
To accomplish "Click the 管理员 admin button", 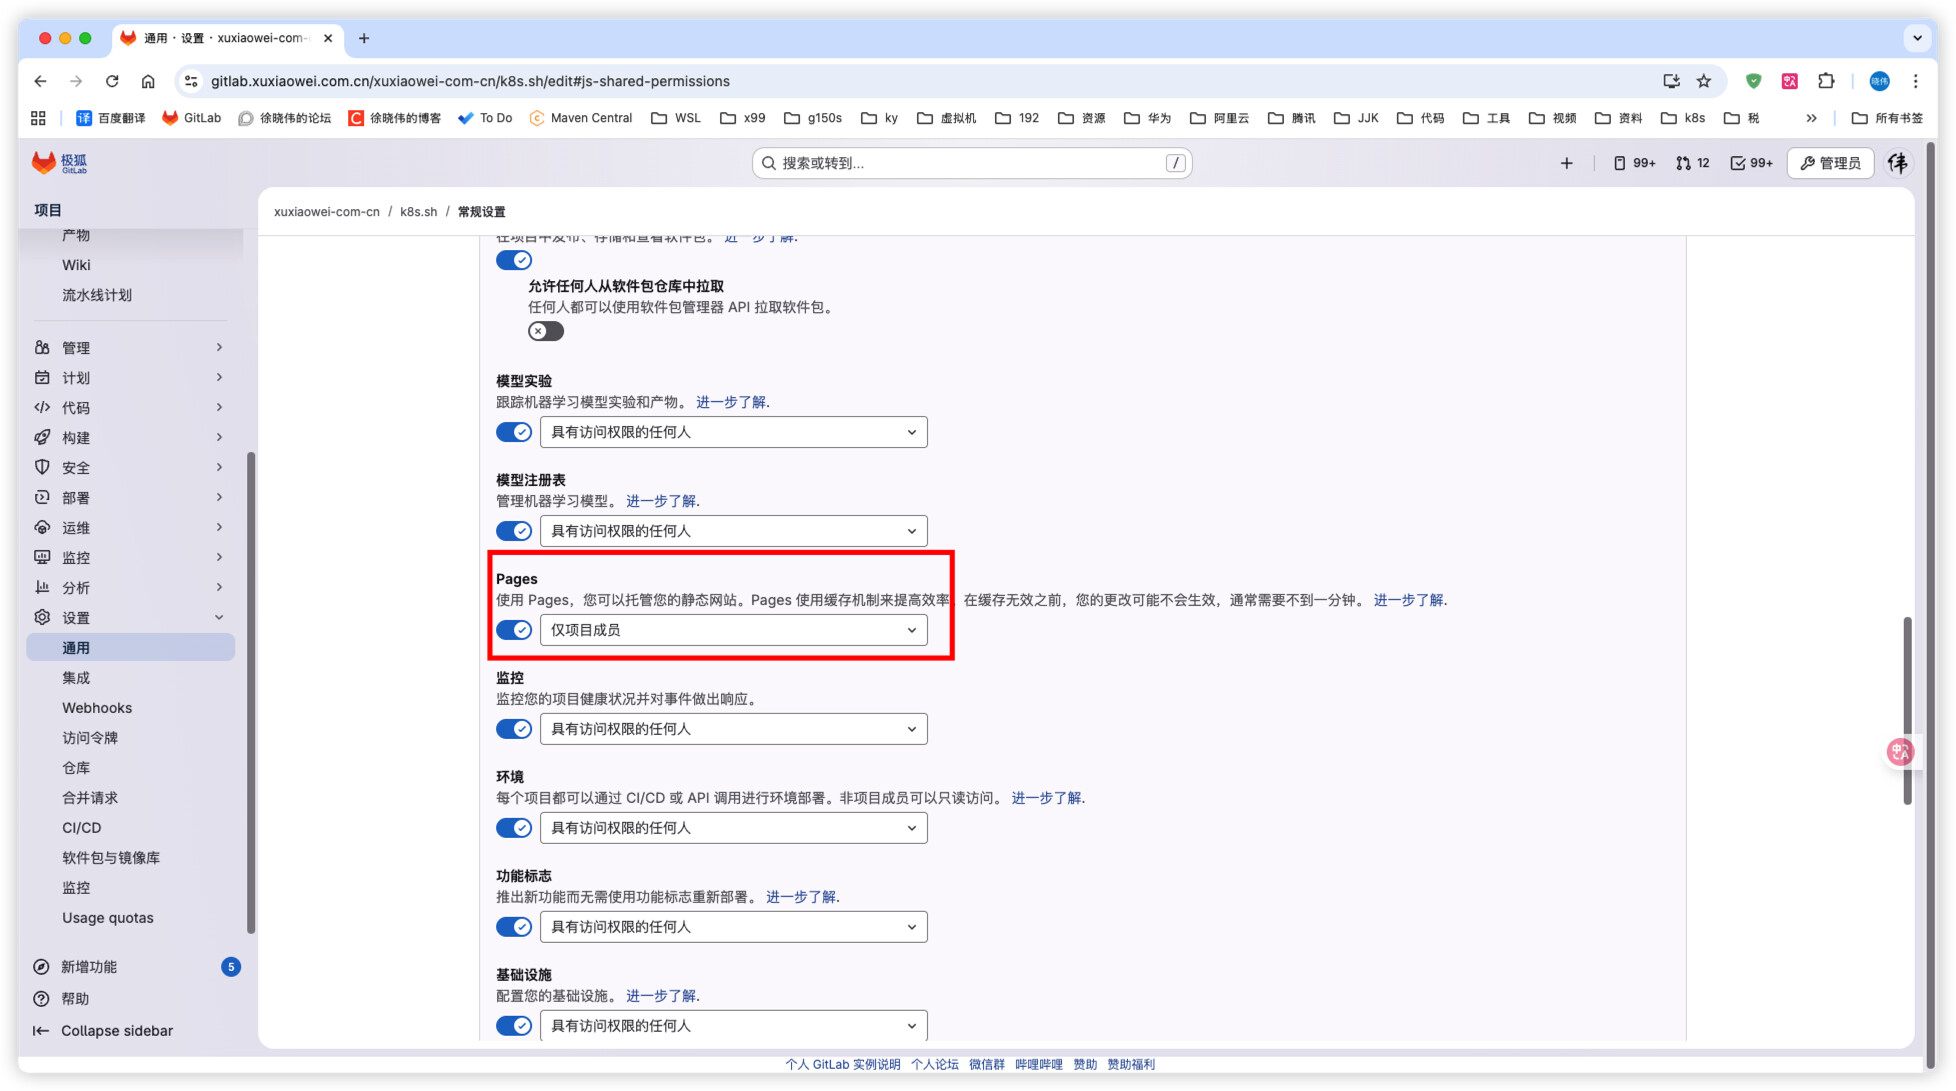I will pos(1830,163).
